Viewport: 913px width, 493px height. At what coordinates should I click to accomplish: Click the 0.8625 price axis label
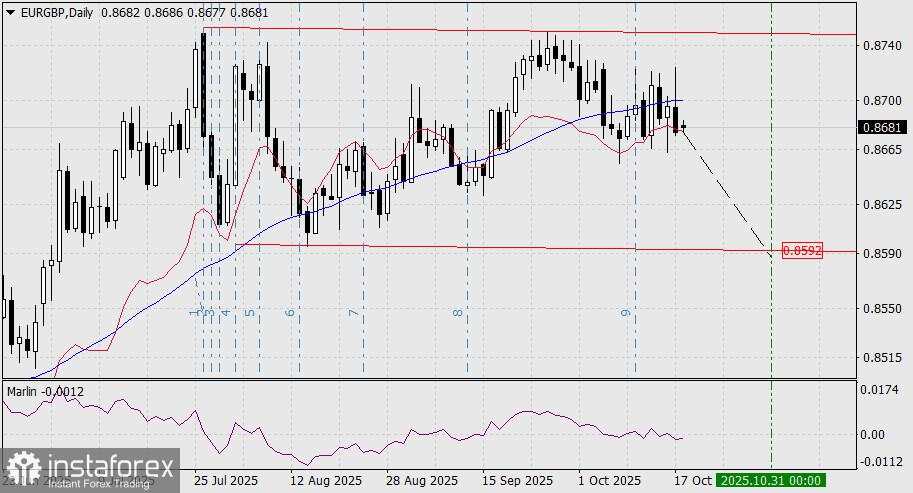(880, 204)
